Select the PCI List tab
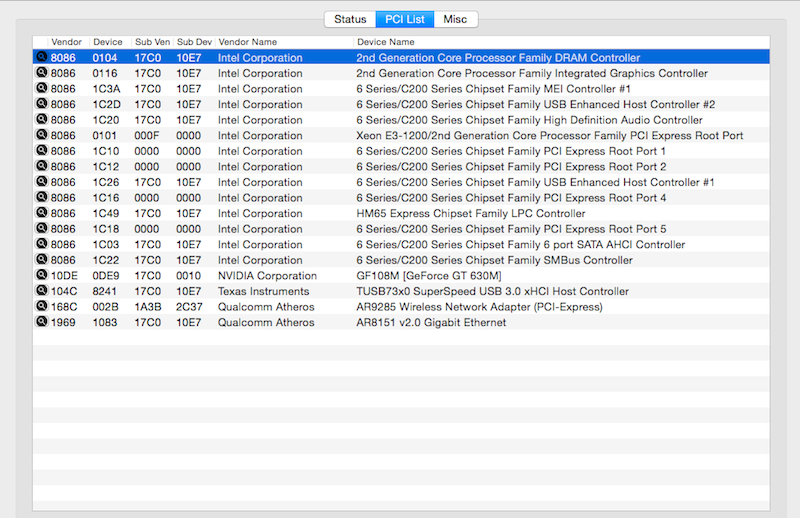The image size is (800, 518). (x=405, y=19)
